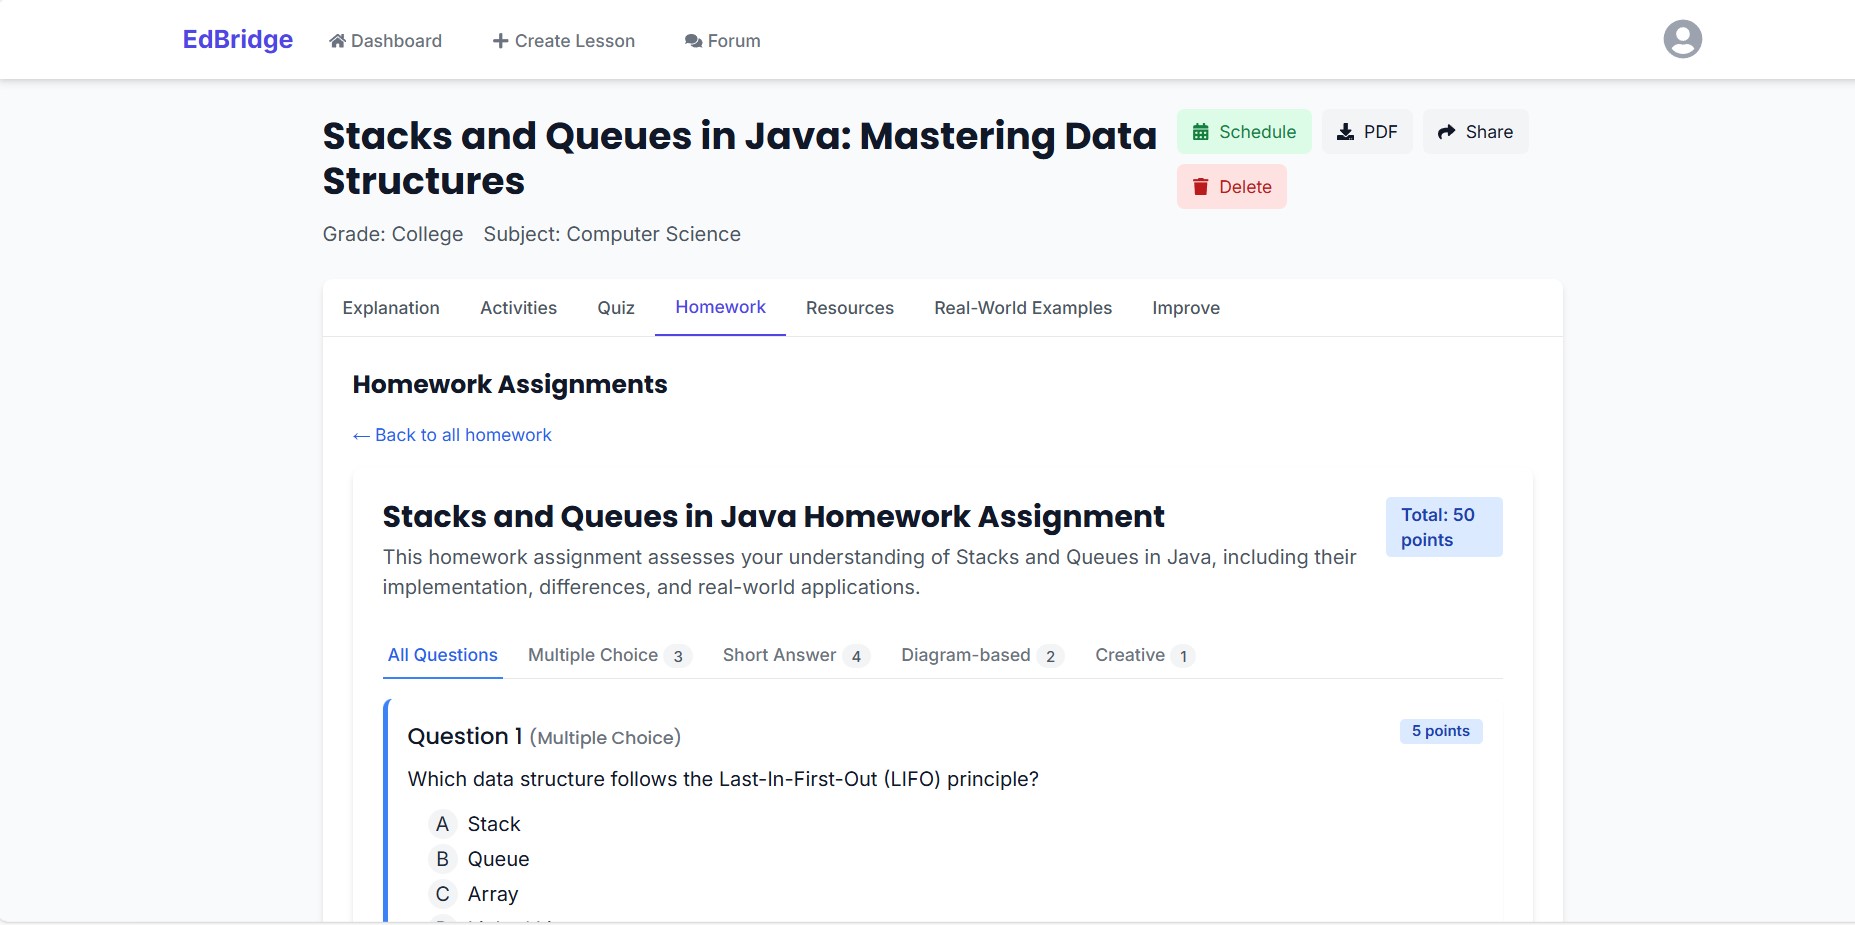
Task: View Diagram-based questions
Action: (981, 655)
